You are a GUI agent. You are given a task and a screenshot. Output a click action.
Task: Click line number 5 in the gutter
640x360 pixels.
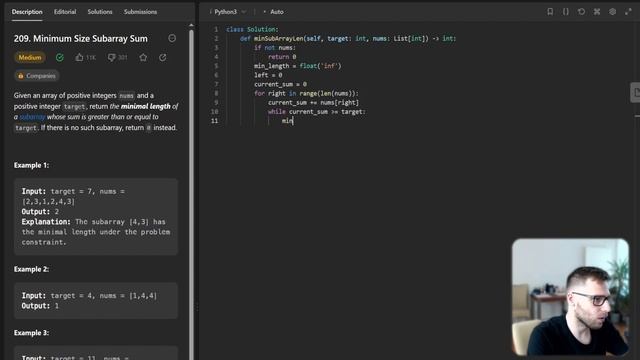tap(216, 66)
